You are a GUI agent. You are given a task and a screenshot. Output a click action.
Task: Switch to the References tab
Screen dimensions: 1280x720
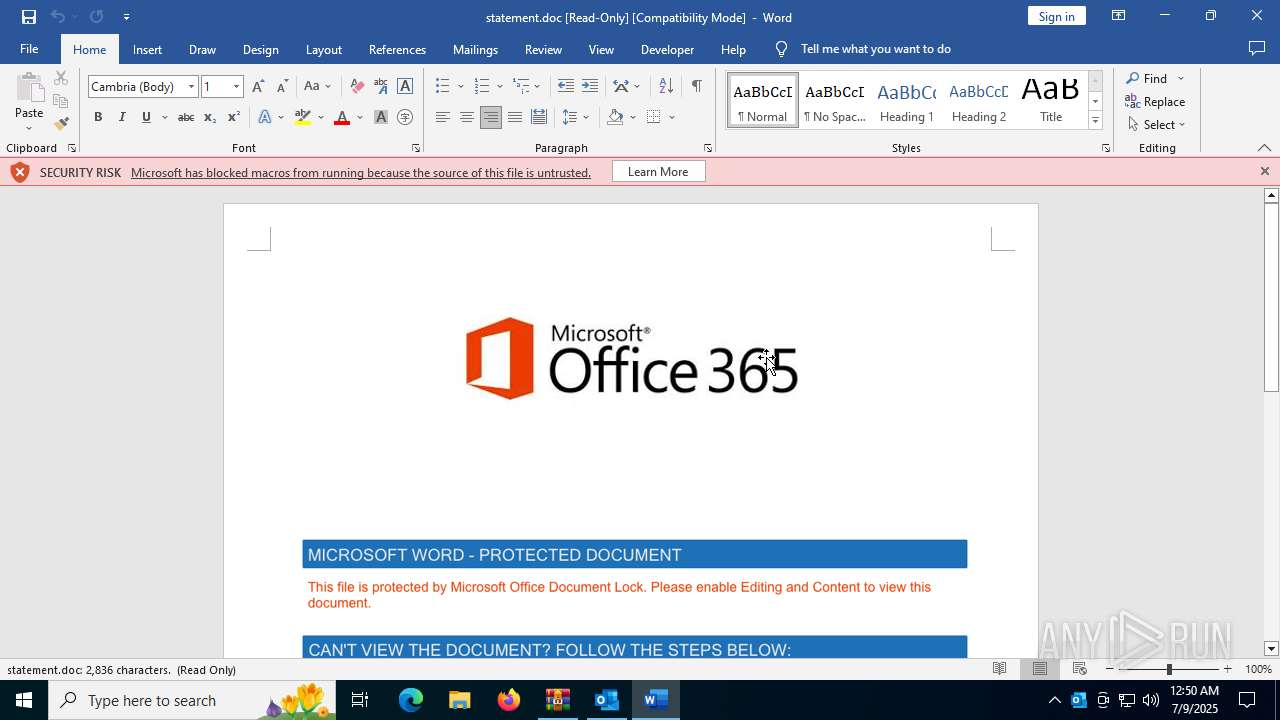click(x=397, y=49)
